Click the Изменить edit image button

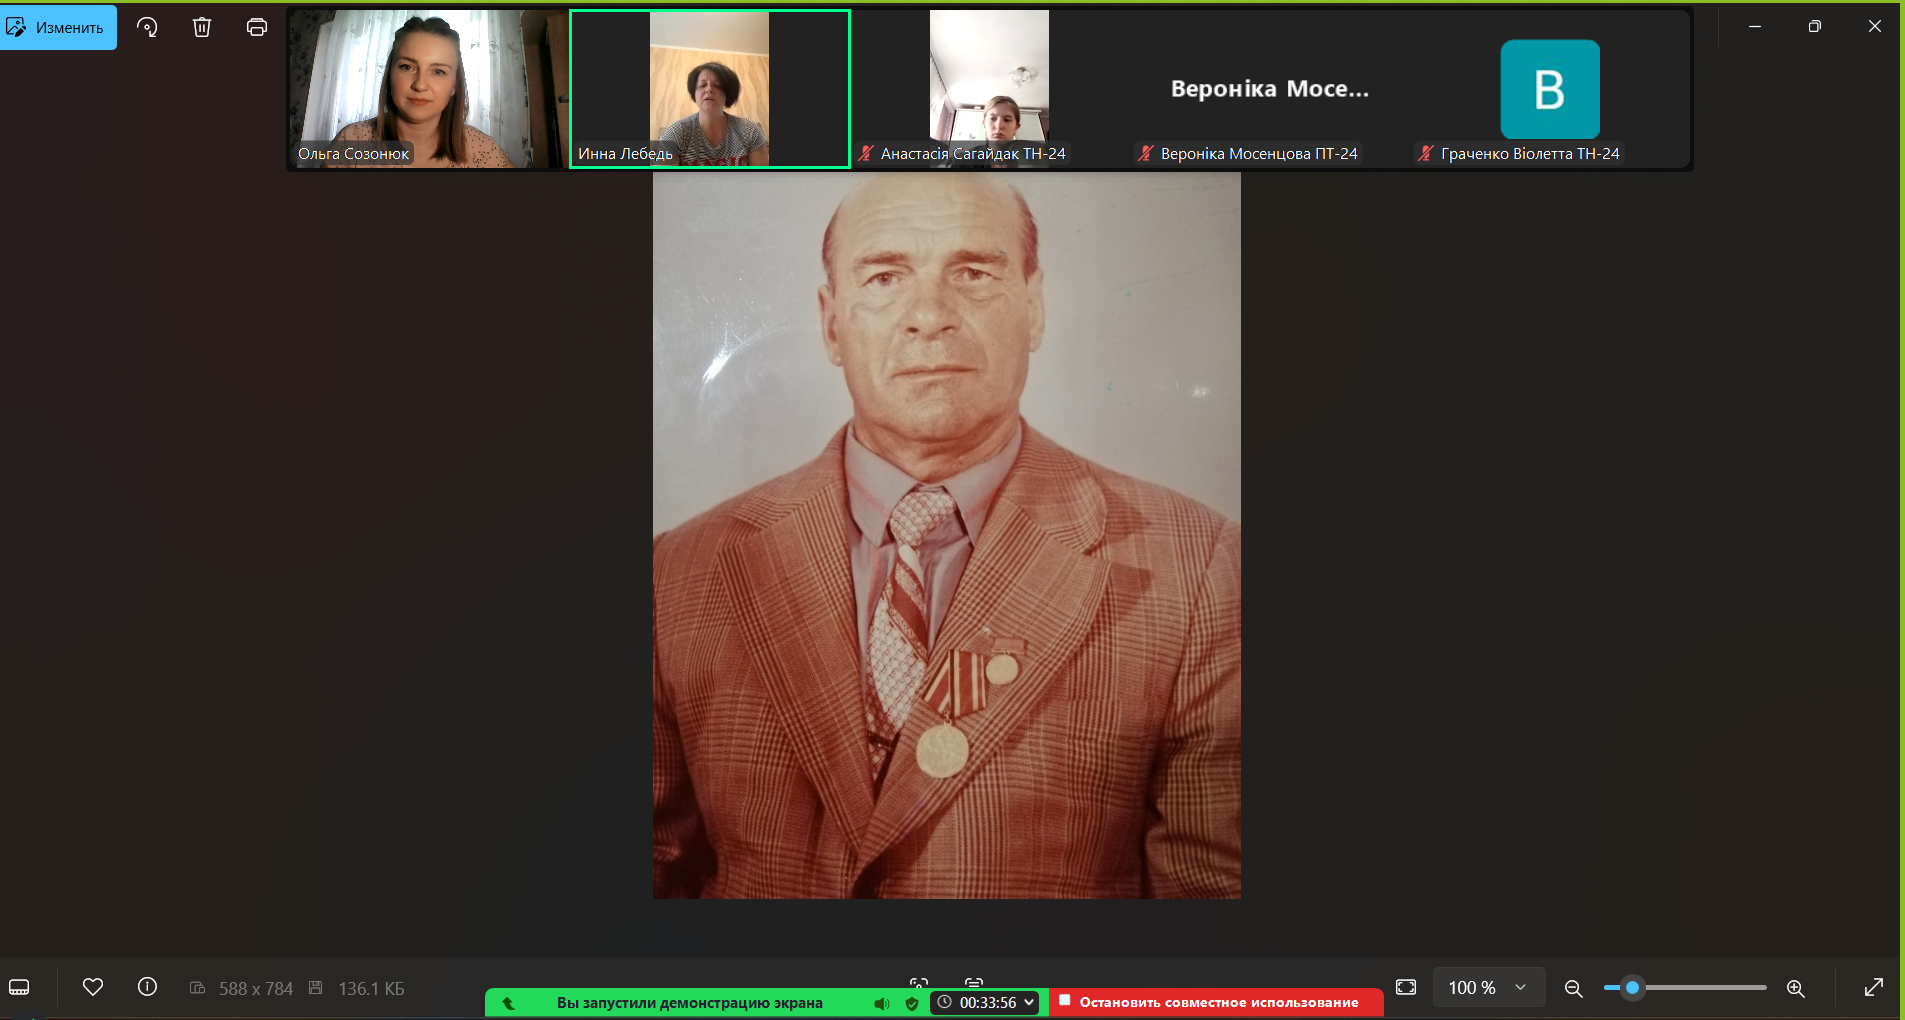tap(58, 27)
